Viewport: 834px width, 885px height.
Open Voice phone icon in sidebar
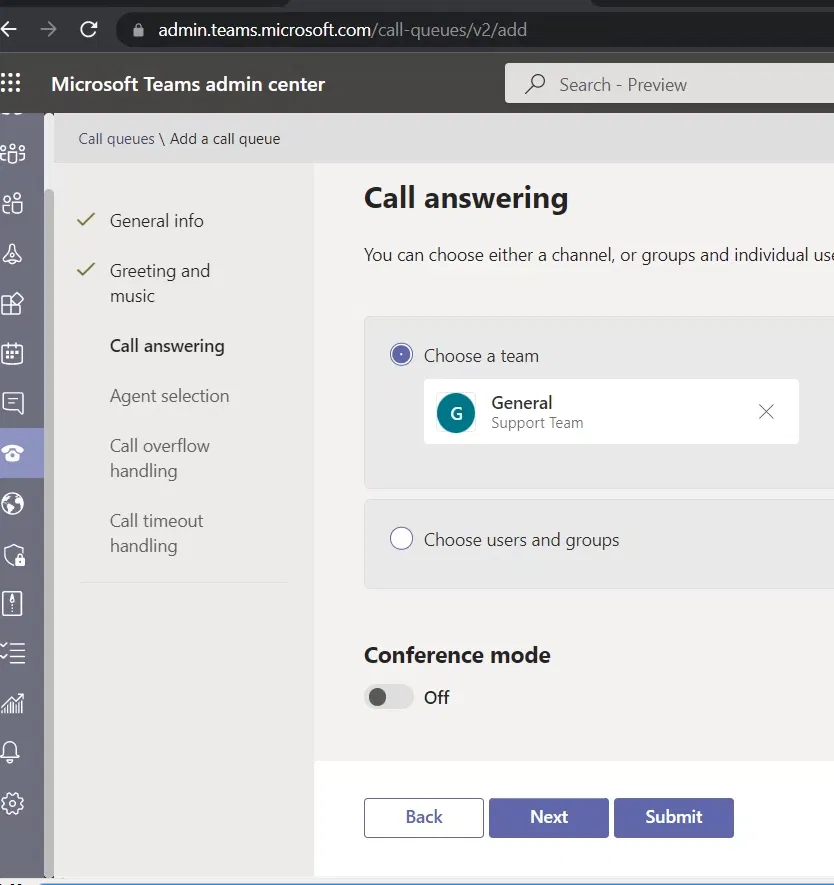point(13,453)
